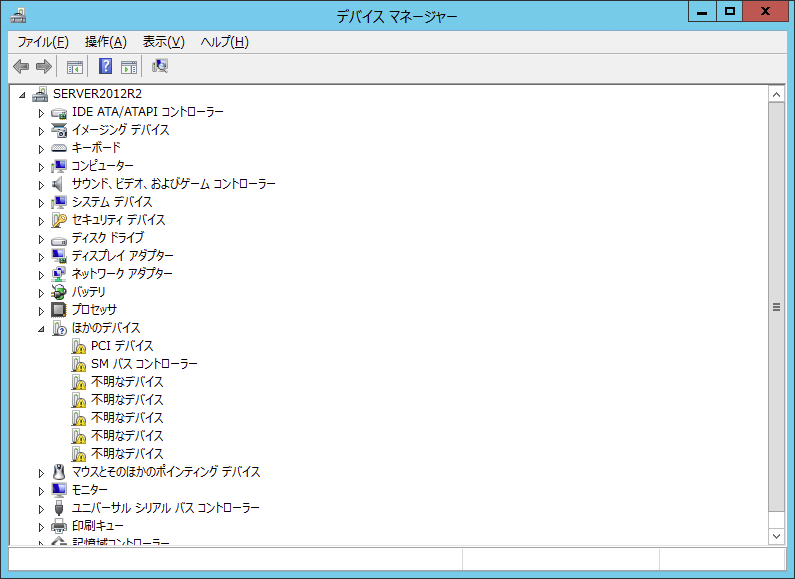Expand the システム デバイス category arrow

[x=42, y=203]
